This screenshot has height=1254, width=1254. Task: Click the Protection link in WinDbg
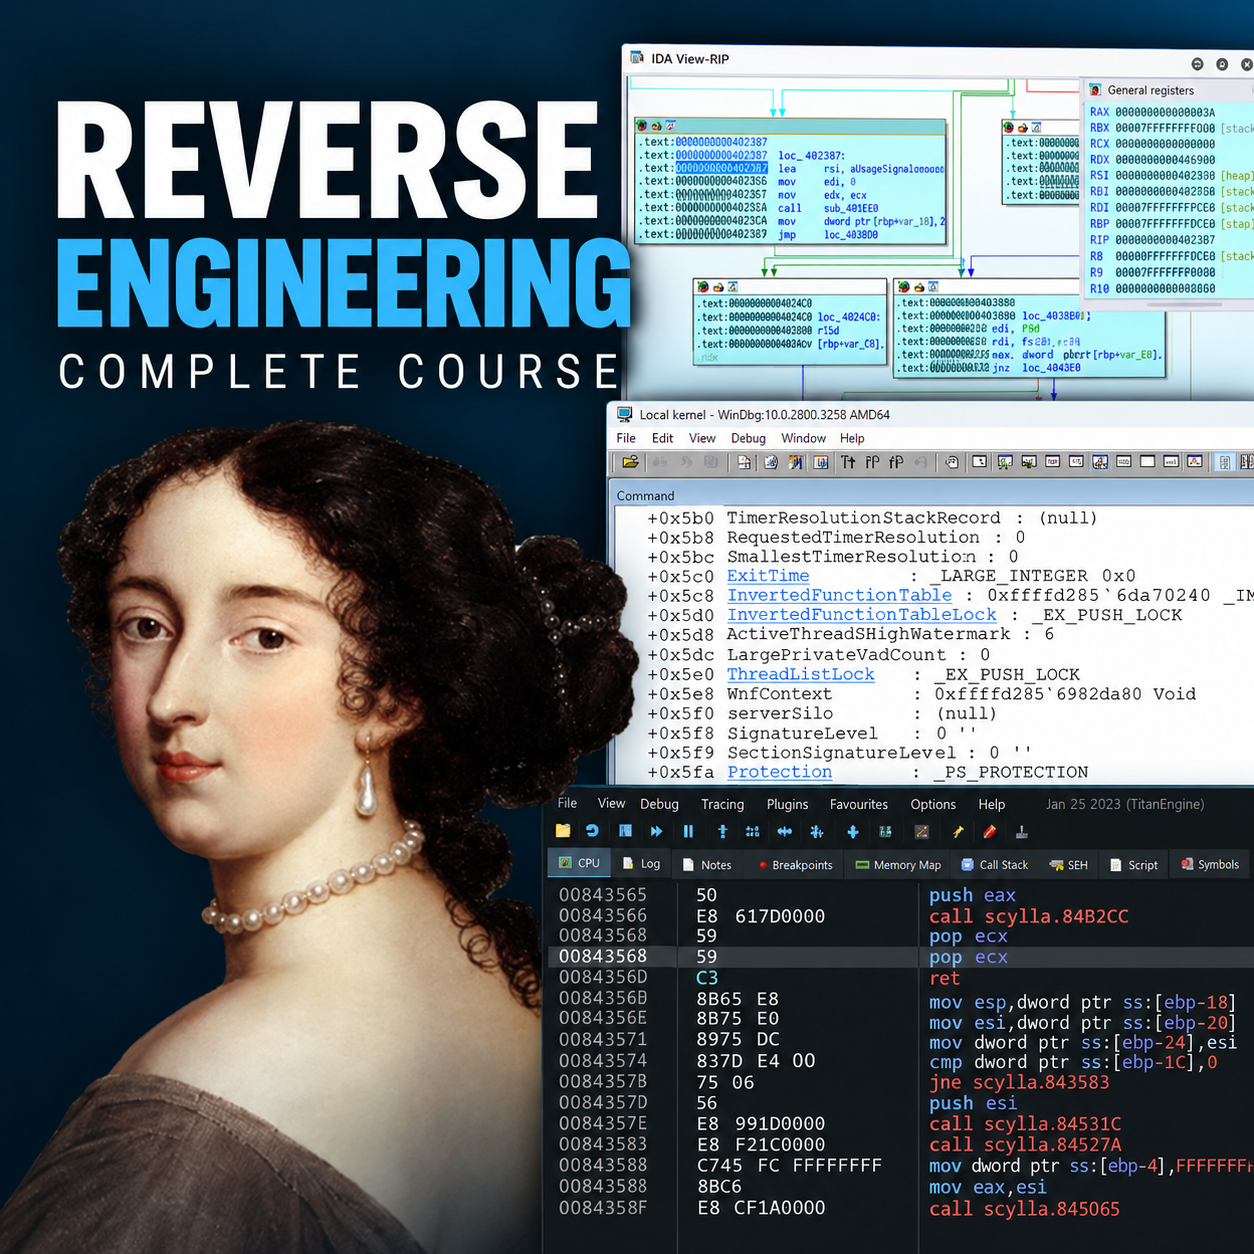coord(780,772)
